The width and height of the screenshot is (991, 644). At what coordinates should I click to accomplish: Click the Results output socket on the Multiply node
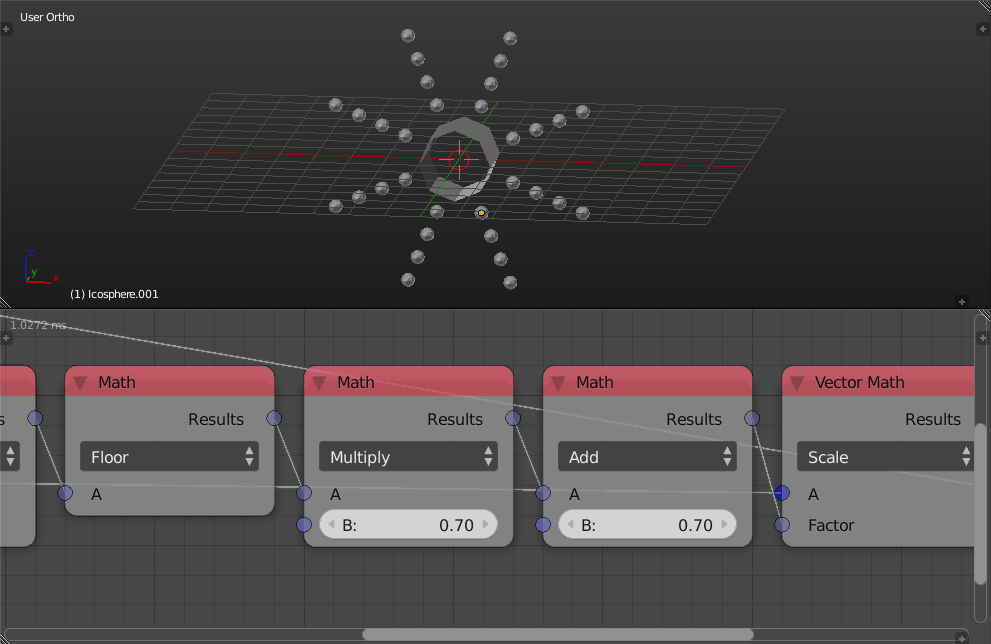[511, 419]
